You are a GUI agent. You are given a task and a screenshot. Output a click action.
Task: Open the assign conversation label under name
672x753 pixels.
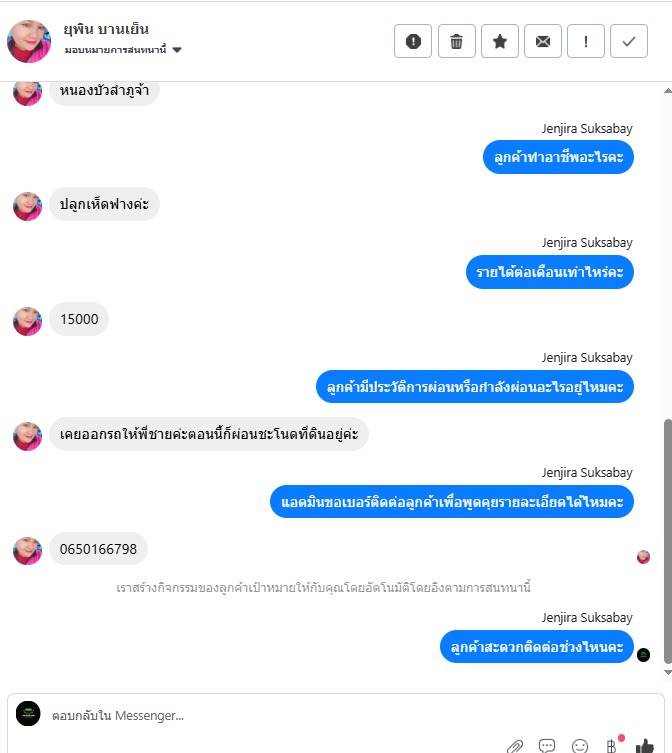click(115, 49)
